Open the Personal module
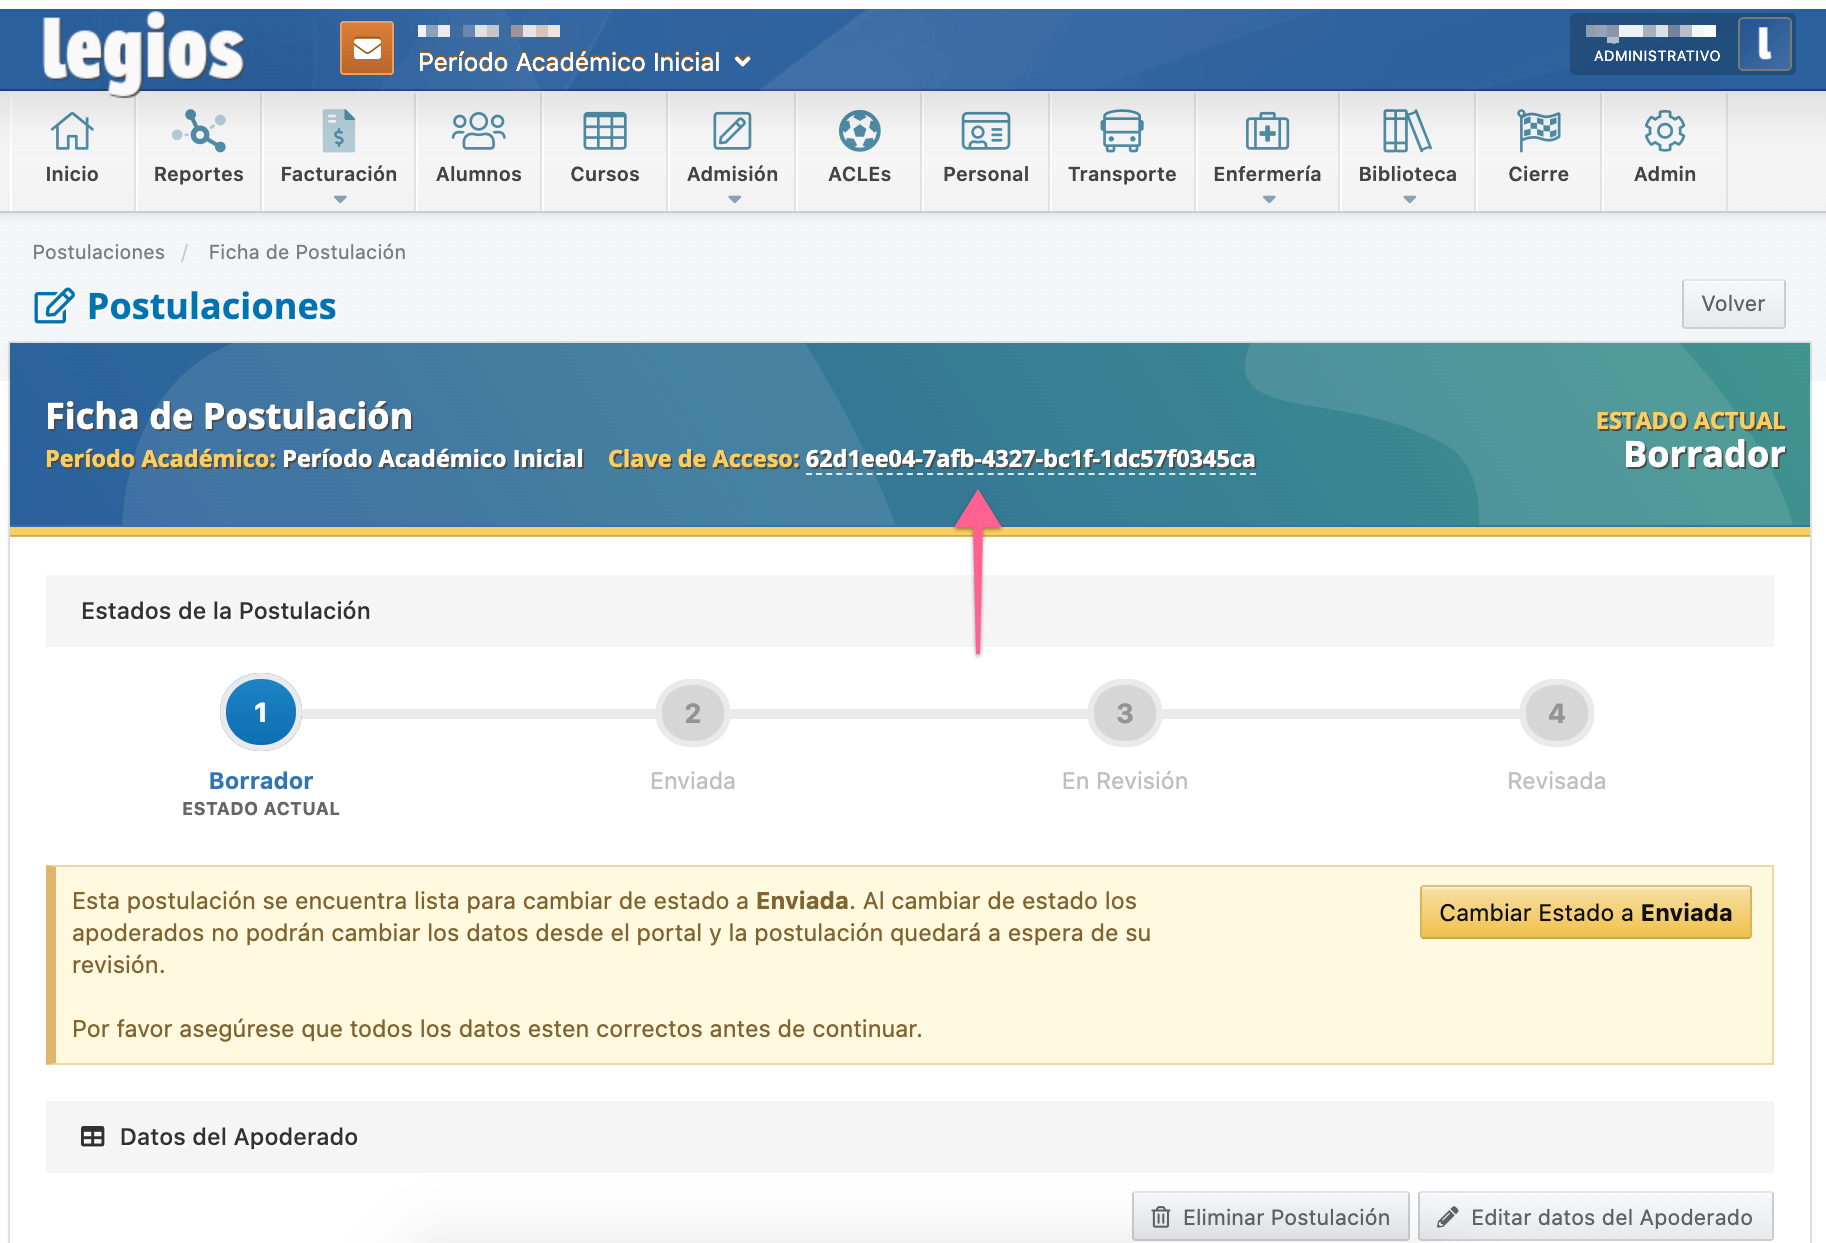1826x1243 pixels. pos(985,146)
